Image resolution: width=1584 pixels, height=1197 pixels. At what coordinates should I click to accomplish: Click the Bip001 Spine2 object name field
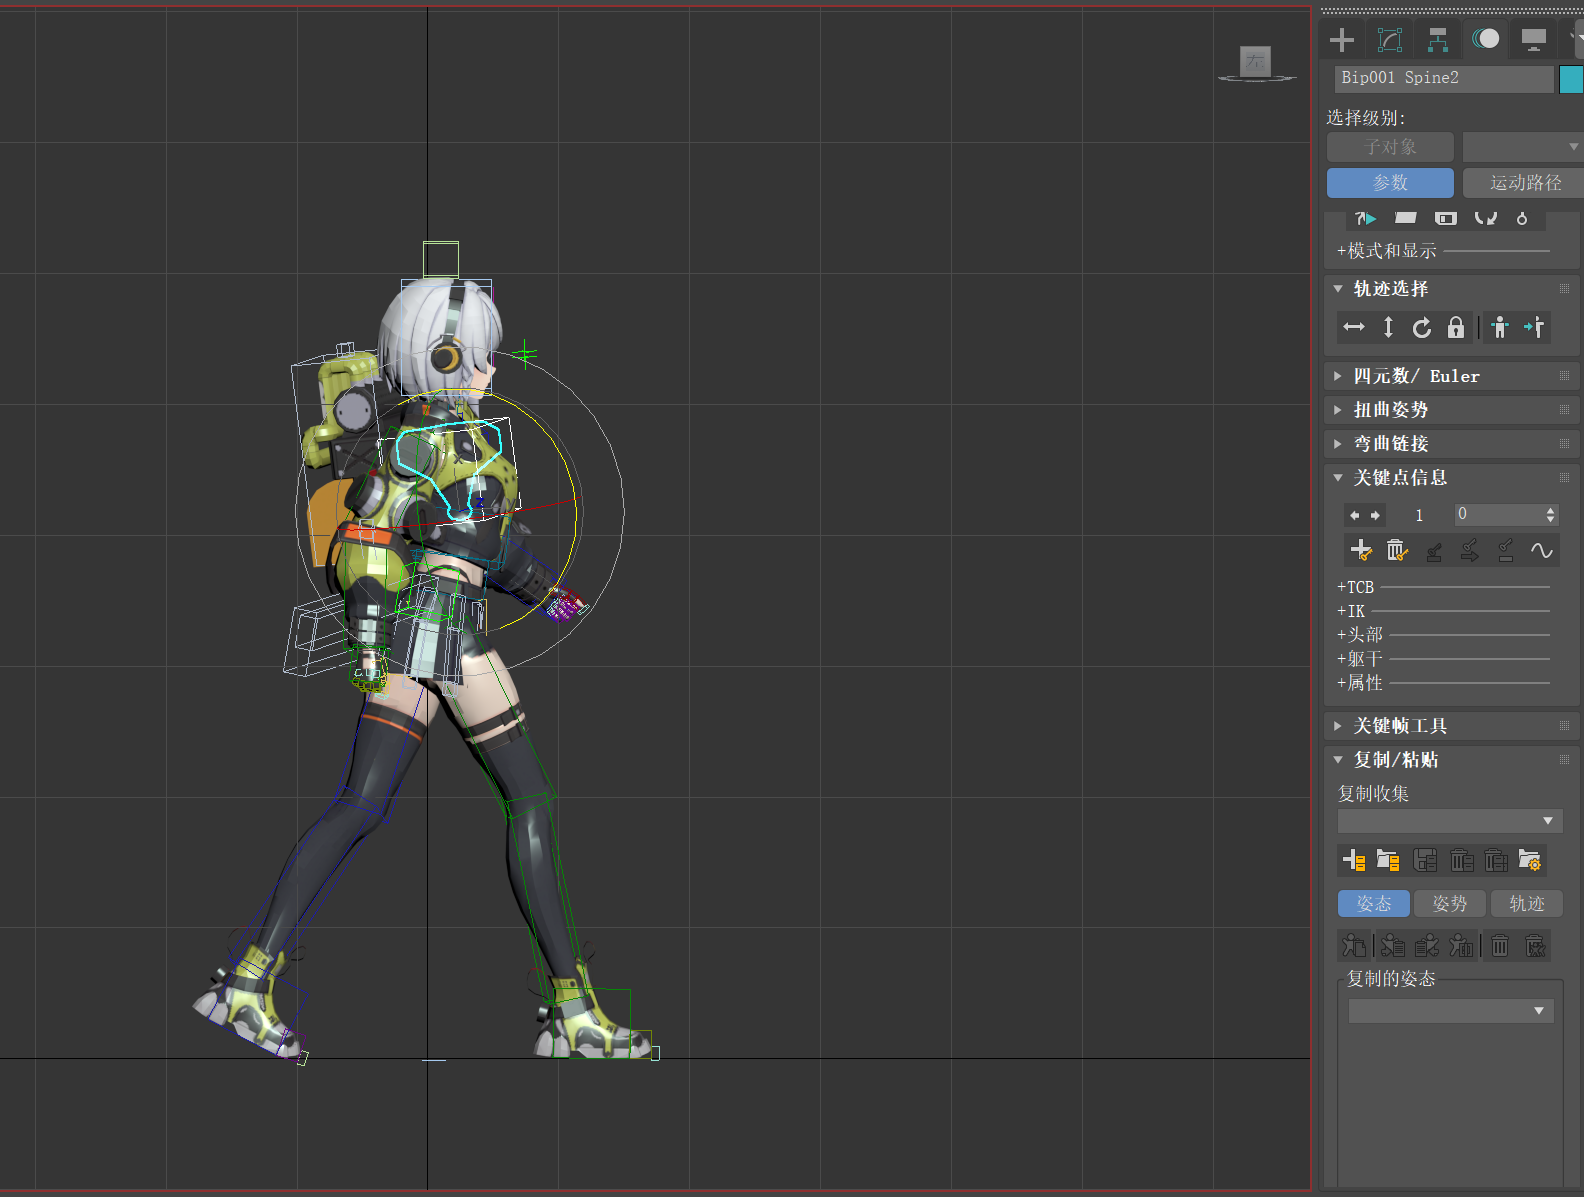(x=1444, y=78)
